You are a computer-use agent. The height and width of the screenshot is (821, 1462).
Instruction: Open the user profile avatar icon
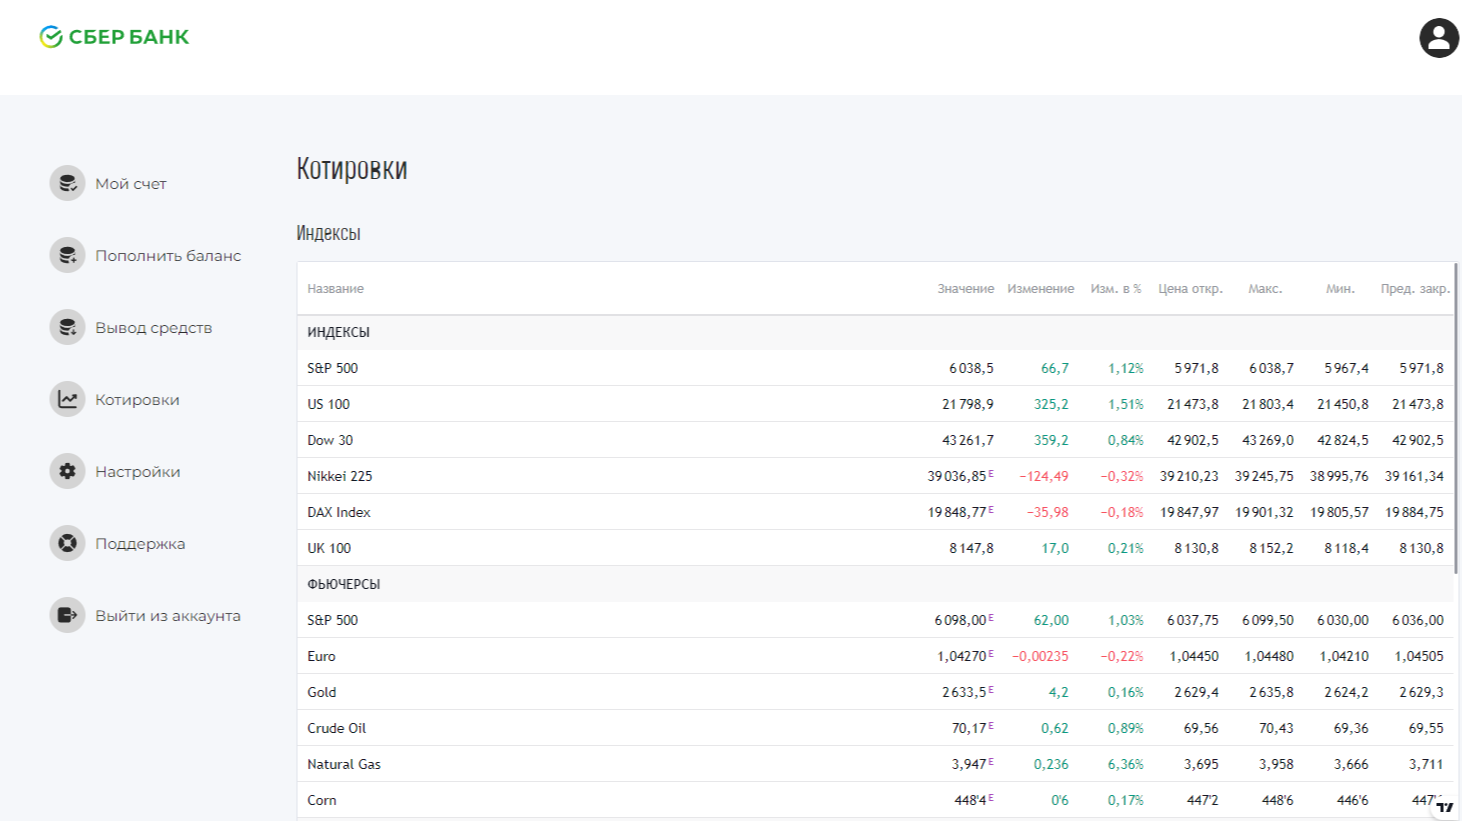point(1439,38)
